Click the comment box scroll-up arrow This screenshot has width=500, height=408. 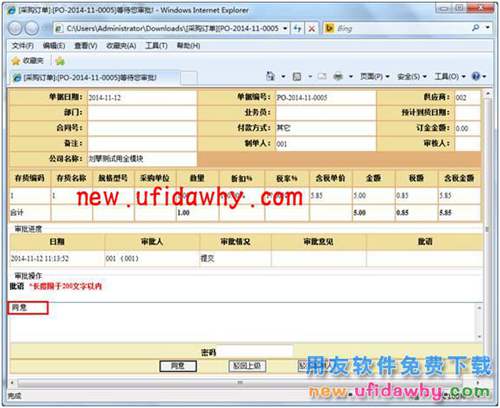(479, 307)
